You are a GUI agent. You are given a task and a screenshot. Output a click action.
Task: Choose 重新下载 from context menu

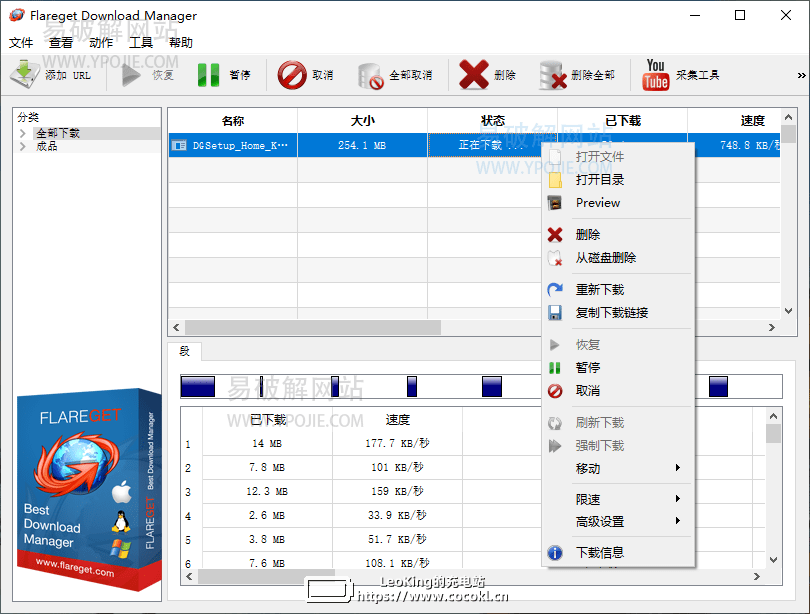point(600,290)
